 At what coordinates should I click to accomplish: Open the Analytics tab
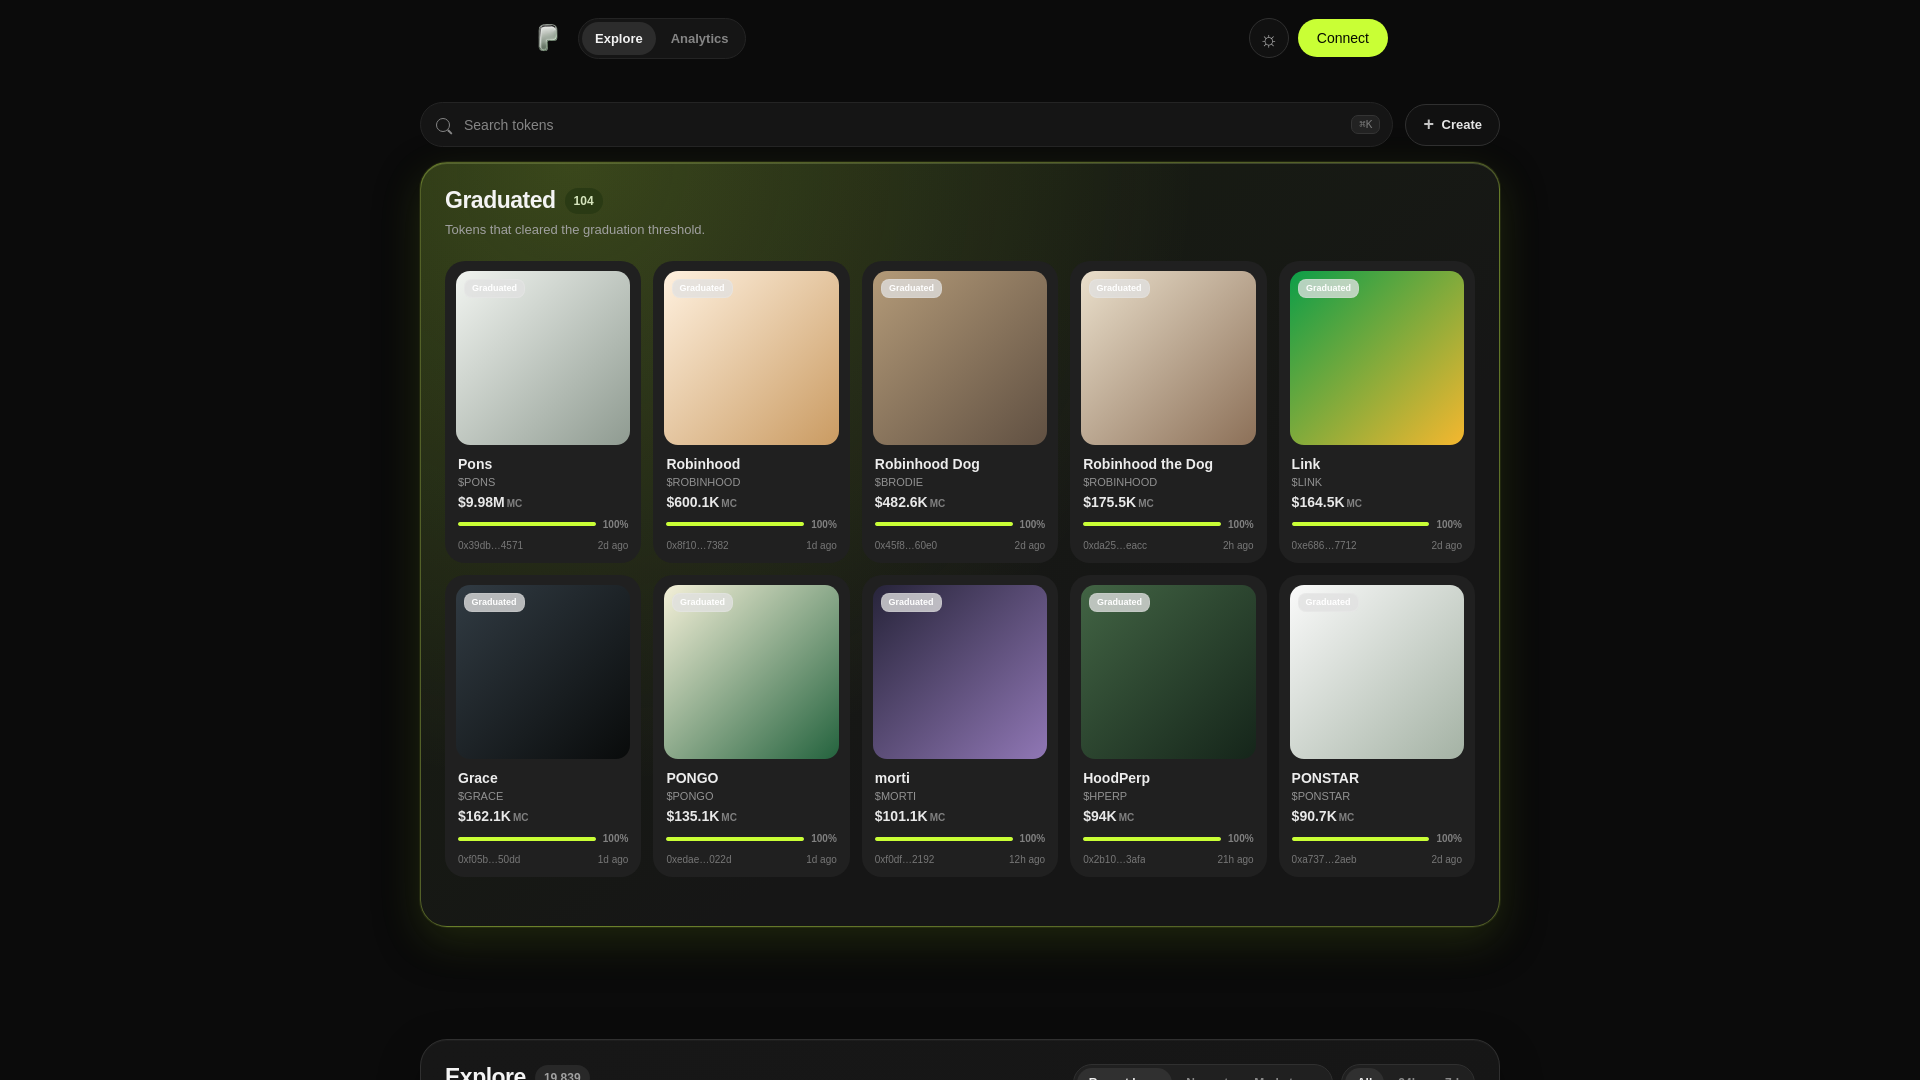tap(699, 39)
